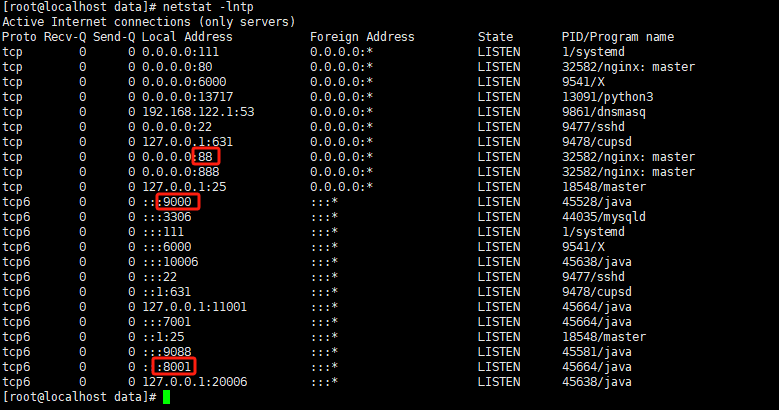Click the 'netstat -lntp' command text
This screenshot has width=779, height=410.
click(x=198, y=6)
